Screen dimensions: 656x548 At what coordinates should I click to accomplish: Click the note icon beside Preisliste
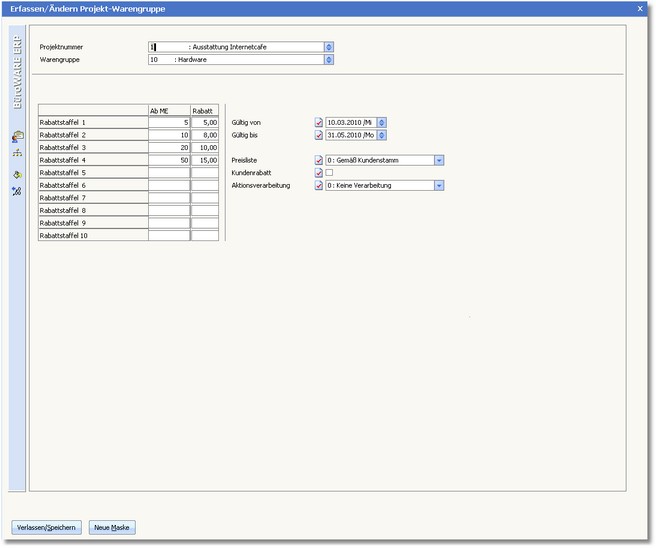click(319, 160)
